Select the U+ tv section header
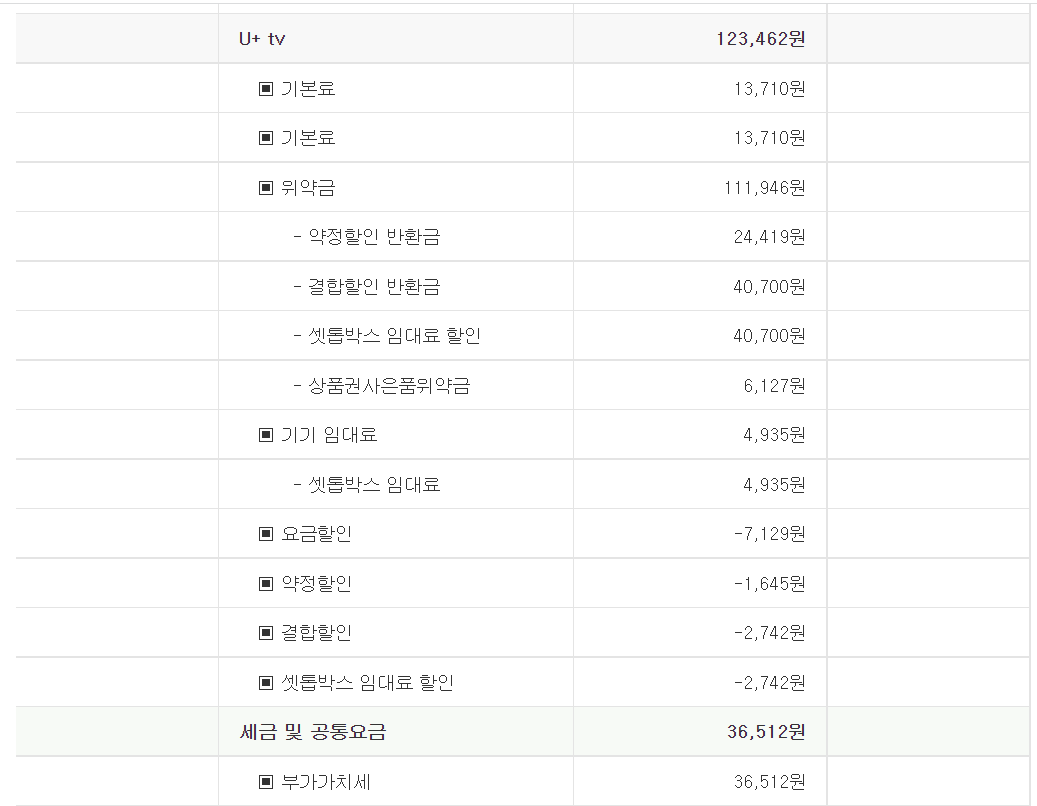The height and width of the screenshot is (806, 1037). pyautogui.click(x=263, y=39)
